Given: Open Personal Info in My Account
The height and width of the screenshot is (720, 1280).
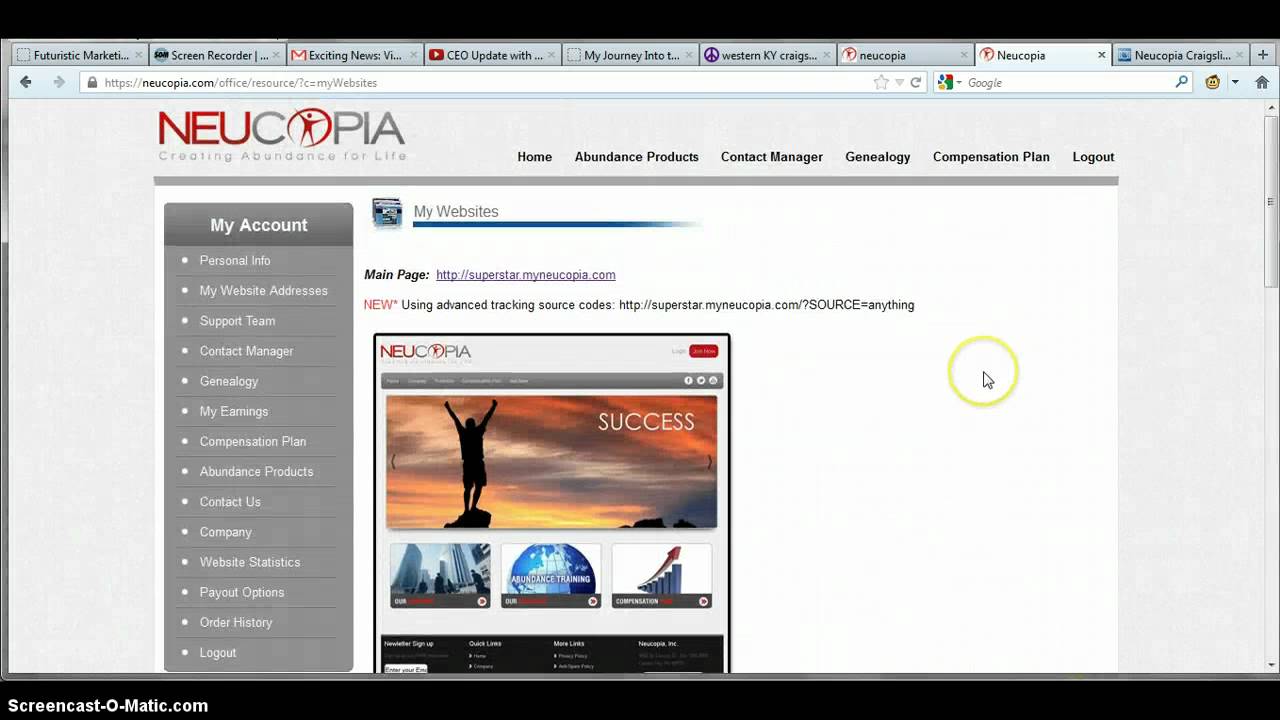Looking at the screenshot, I should [x=235, y=260].
